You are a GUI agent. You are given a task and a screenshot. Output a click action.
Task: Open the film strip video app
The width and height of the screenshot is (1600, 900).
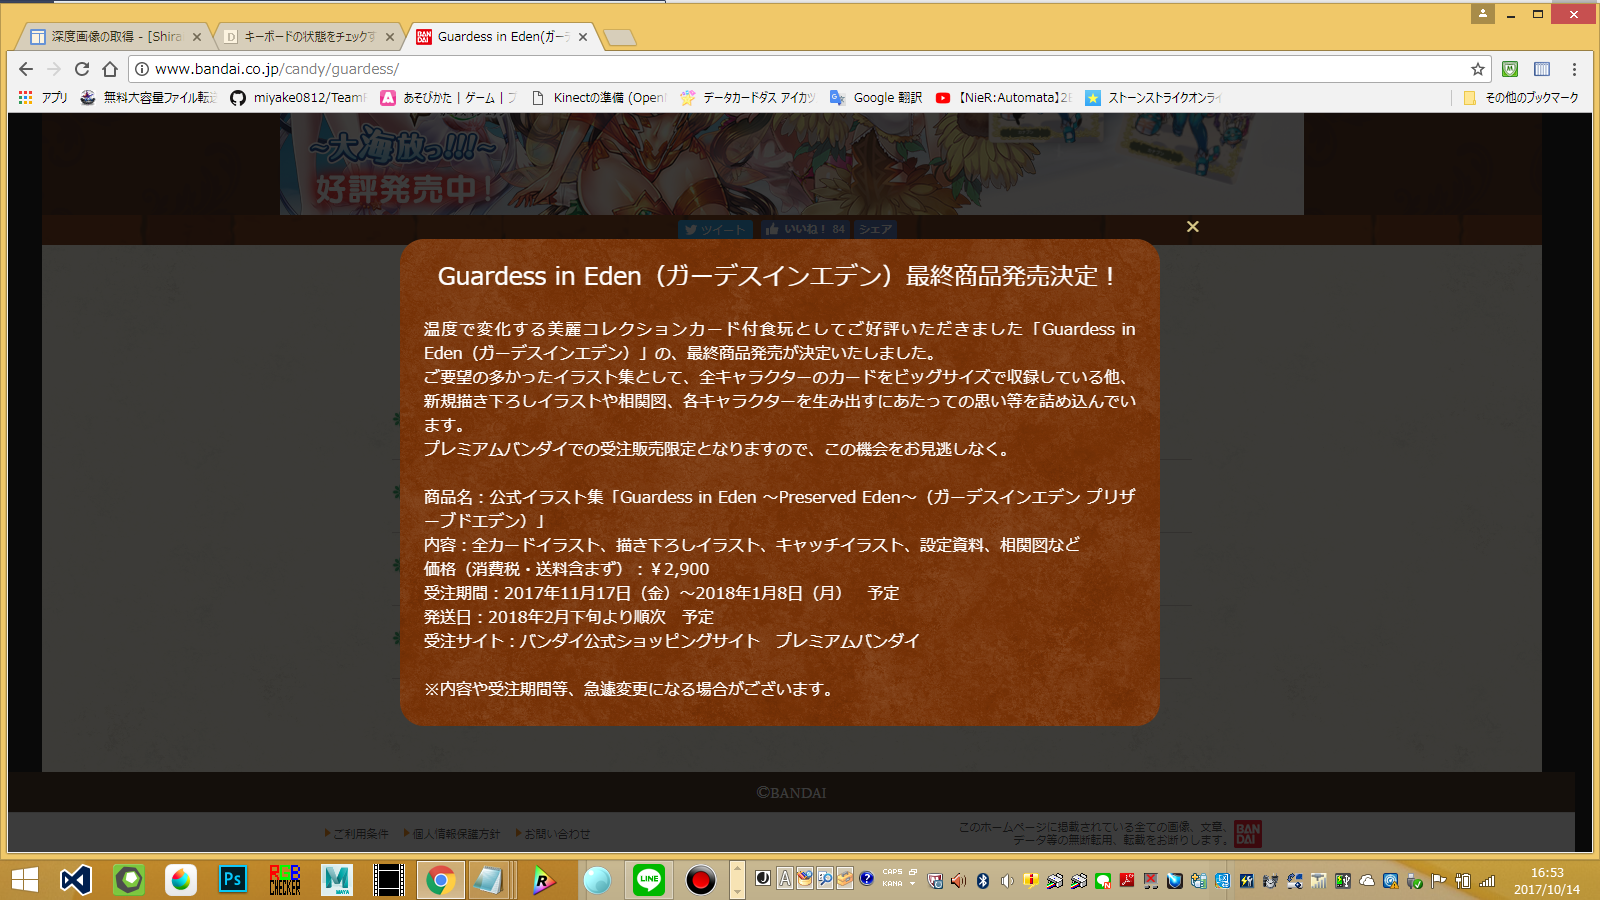[389, 880]
